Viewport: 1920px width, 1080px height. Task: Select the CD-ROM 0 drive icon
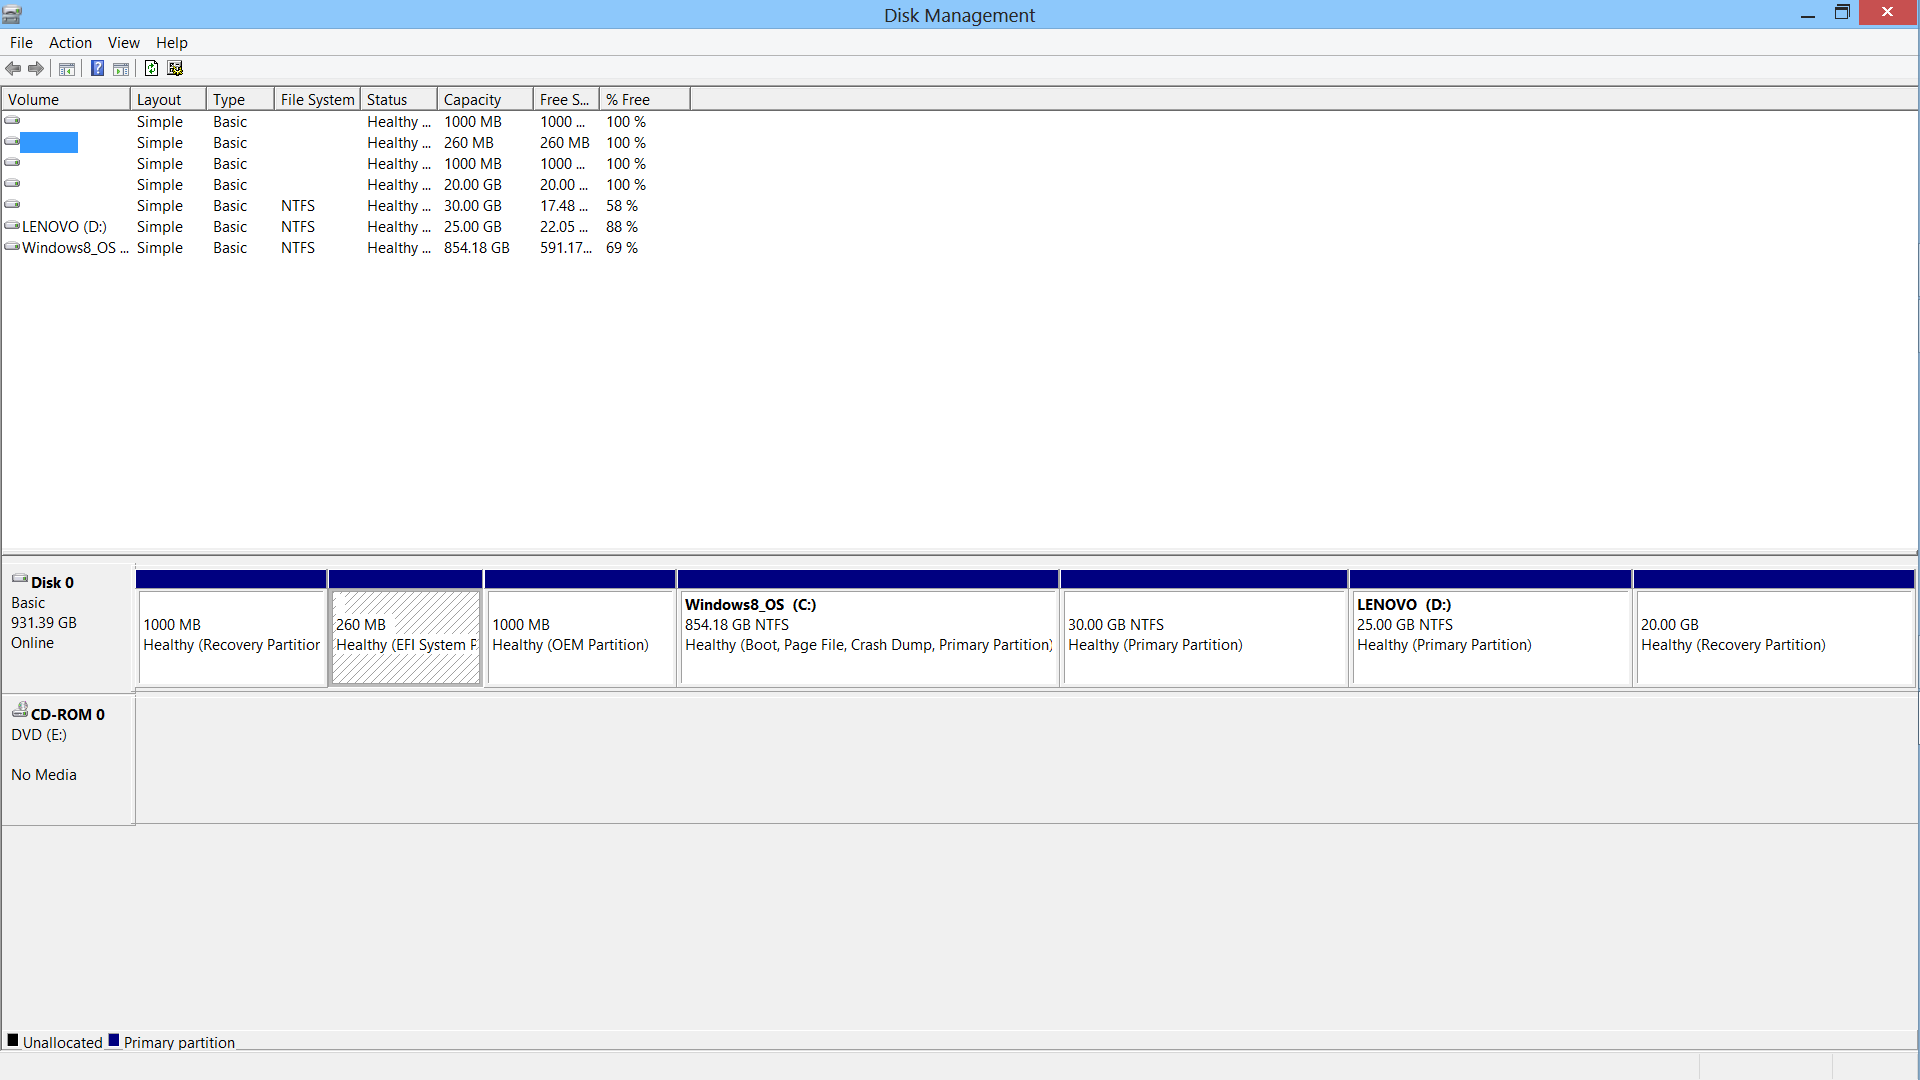coord(19,710)
